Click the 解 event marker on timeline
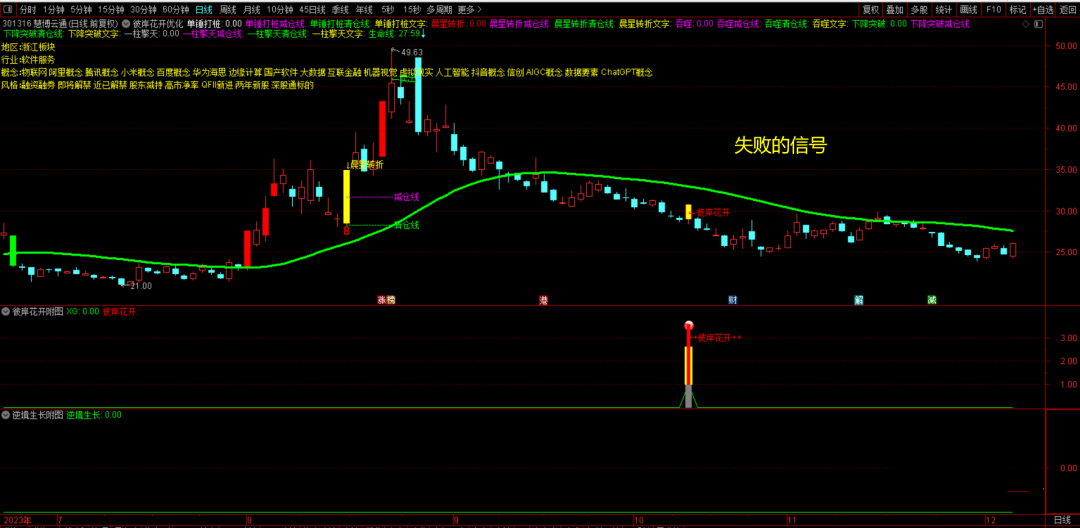 (x=858, y=300)
